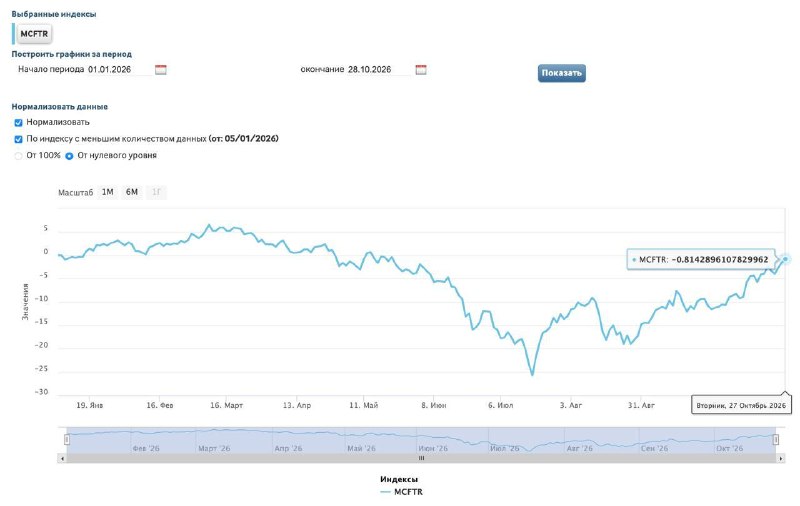Screen dimensions: 800x506
Task: Click the Нормализовать данные heading
Action: (60, 107)
